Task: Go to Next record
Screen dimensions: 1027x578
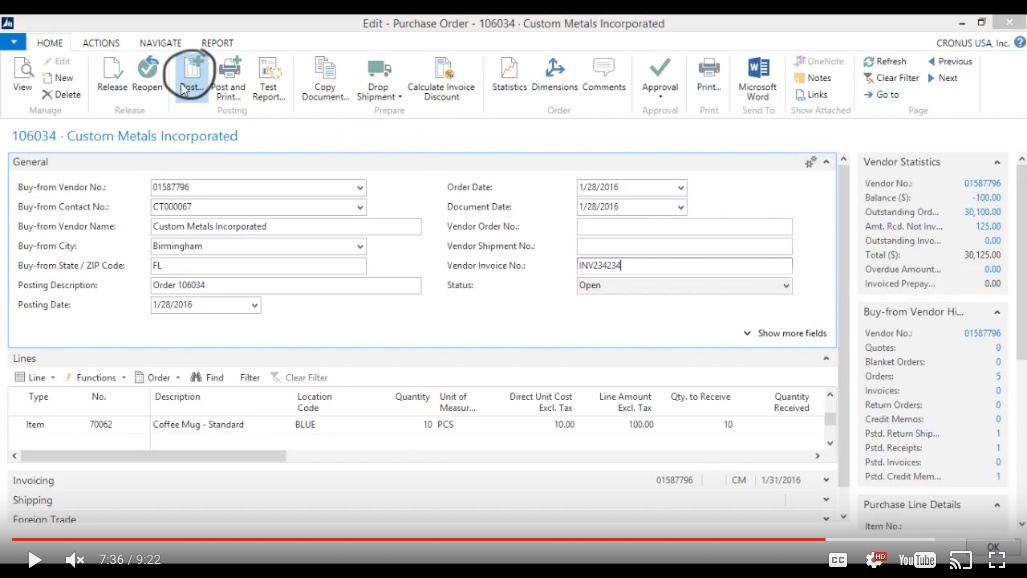Action: (x=943, y=78)
